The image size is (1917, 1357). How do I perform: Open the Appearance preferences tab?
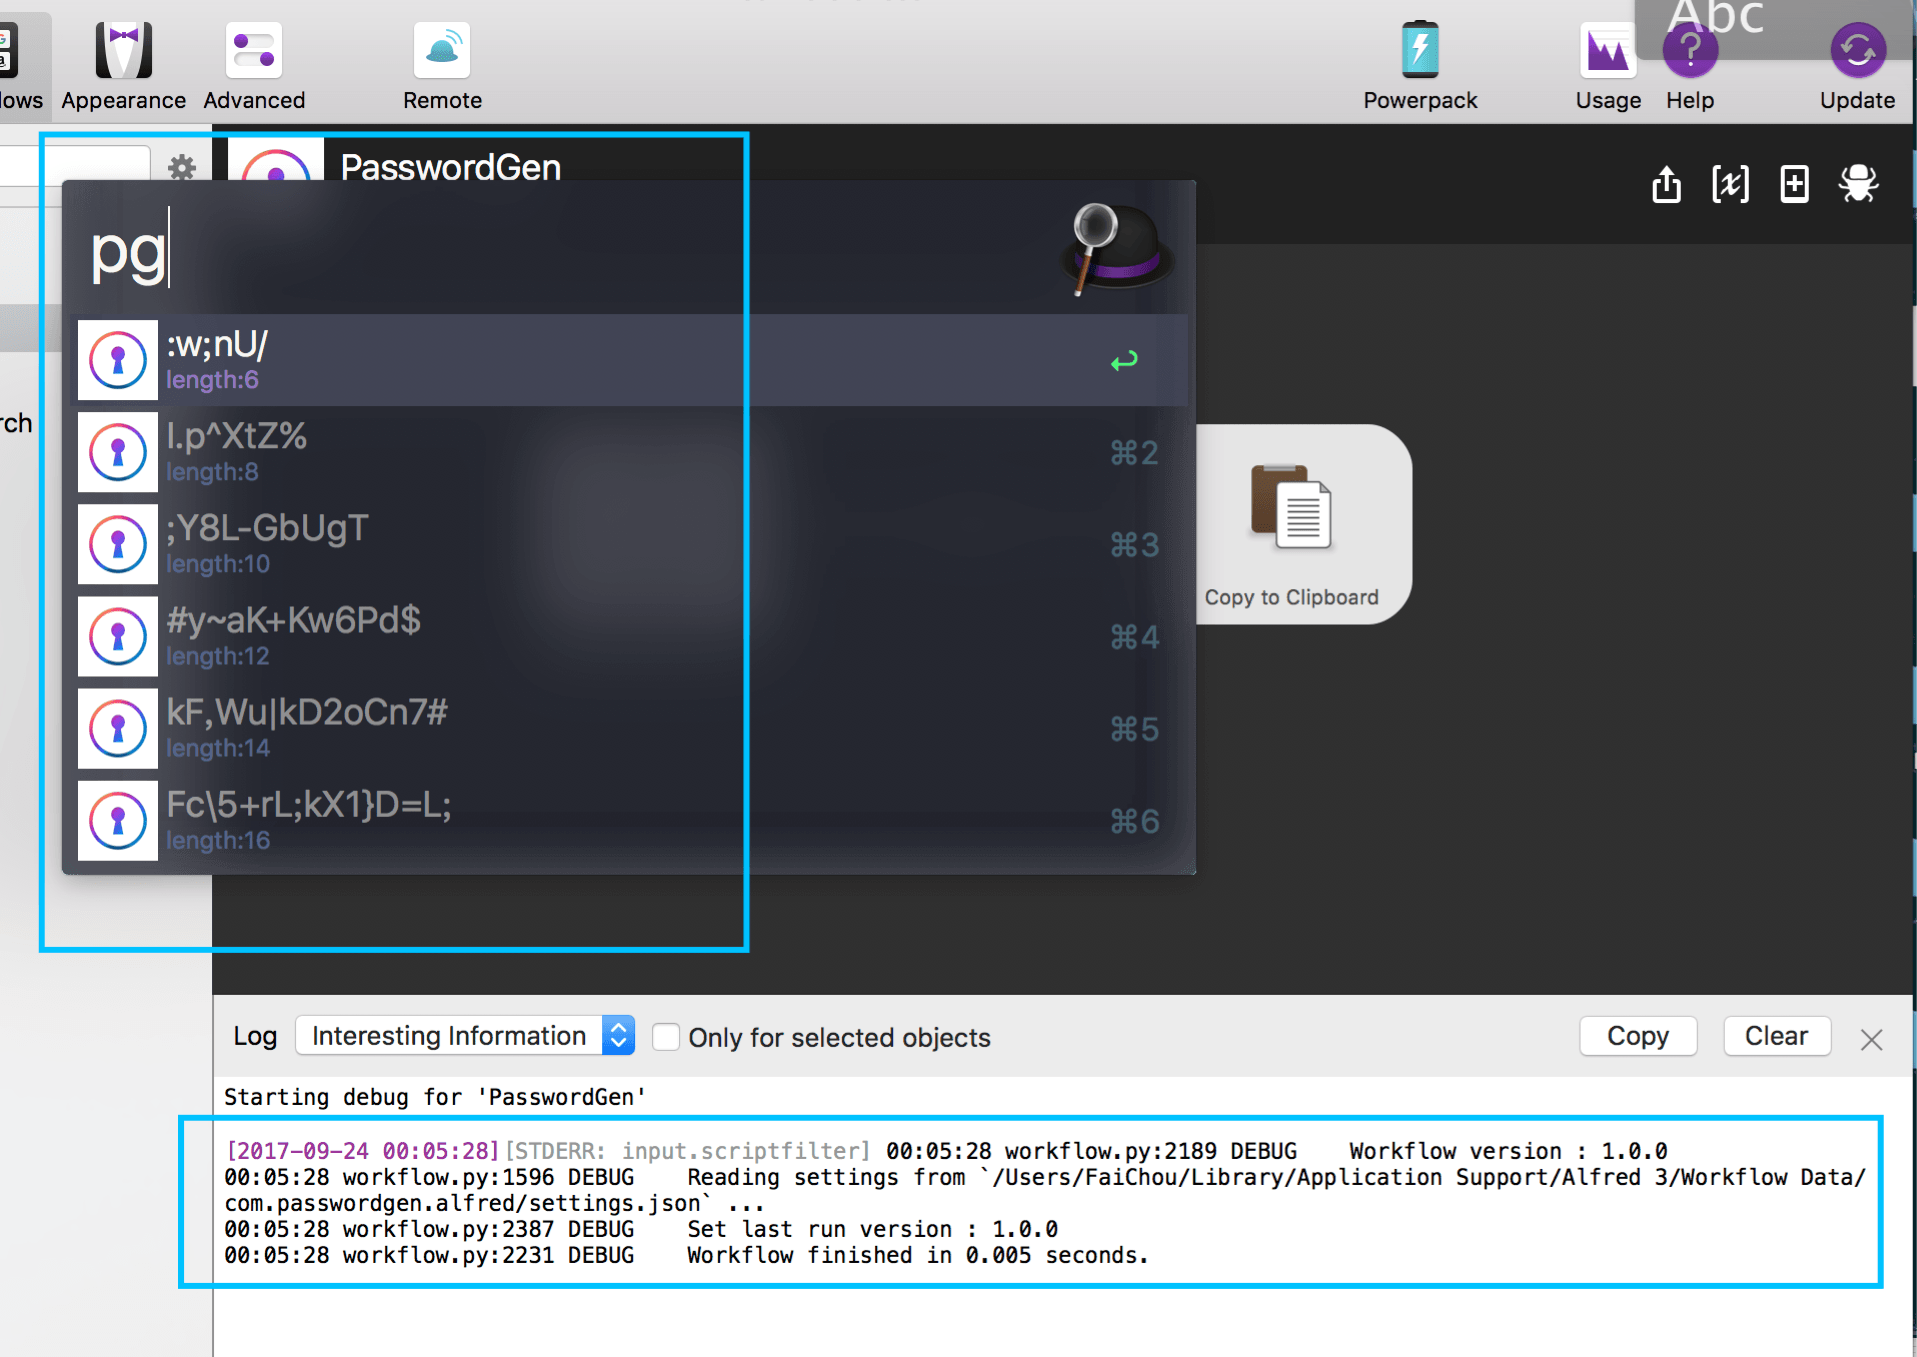(x=123, y=66)
